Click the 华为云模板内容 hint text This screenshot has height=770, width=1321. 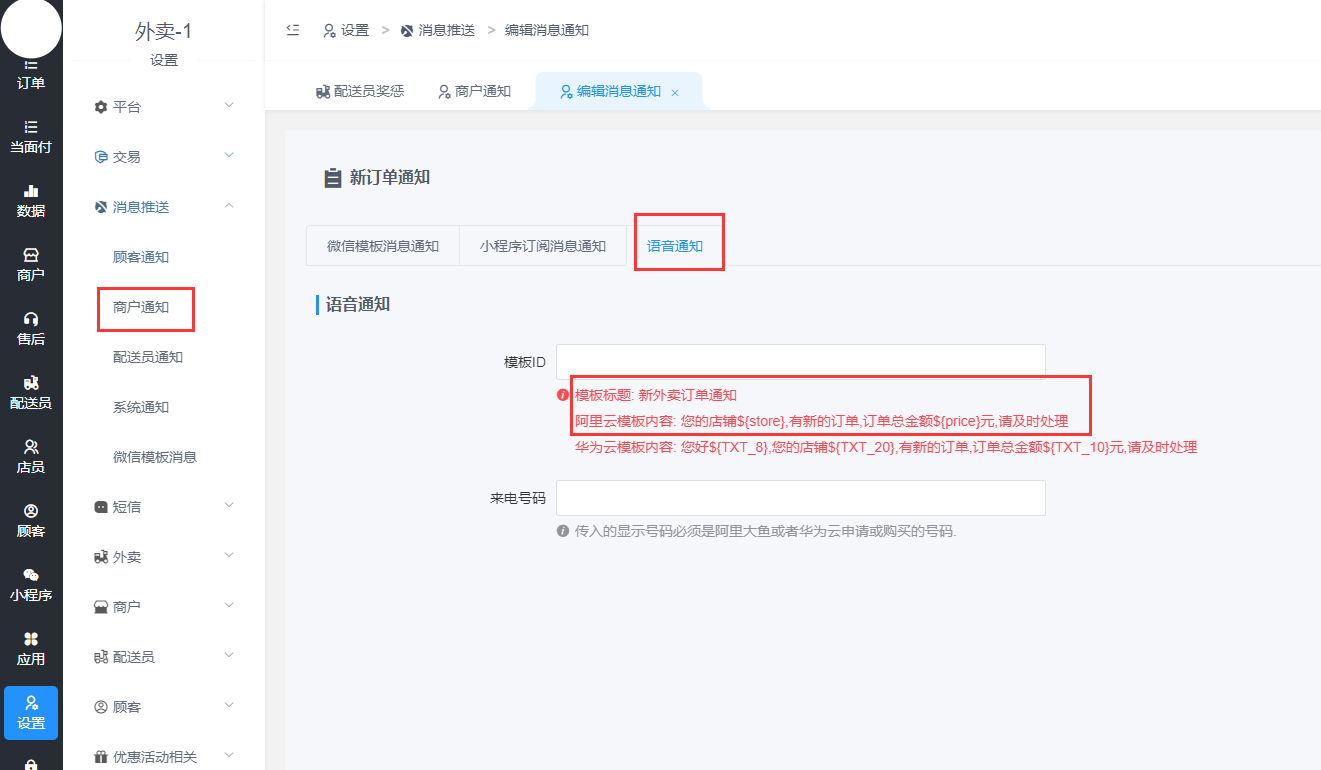[x=886, y=447]
